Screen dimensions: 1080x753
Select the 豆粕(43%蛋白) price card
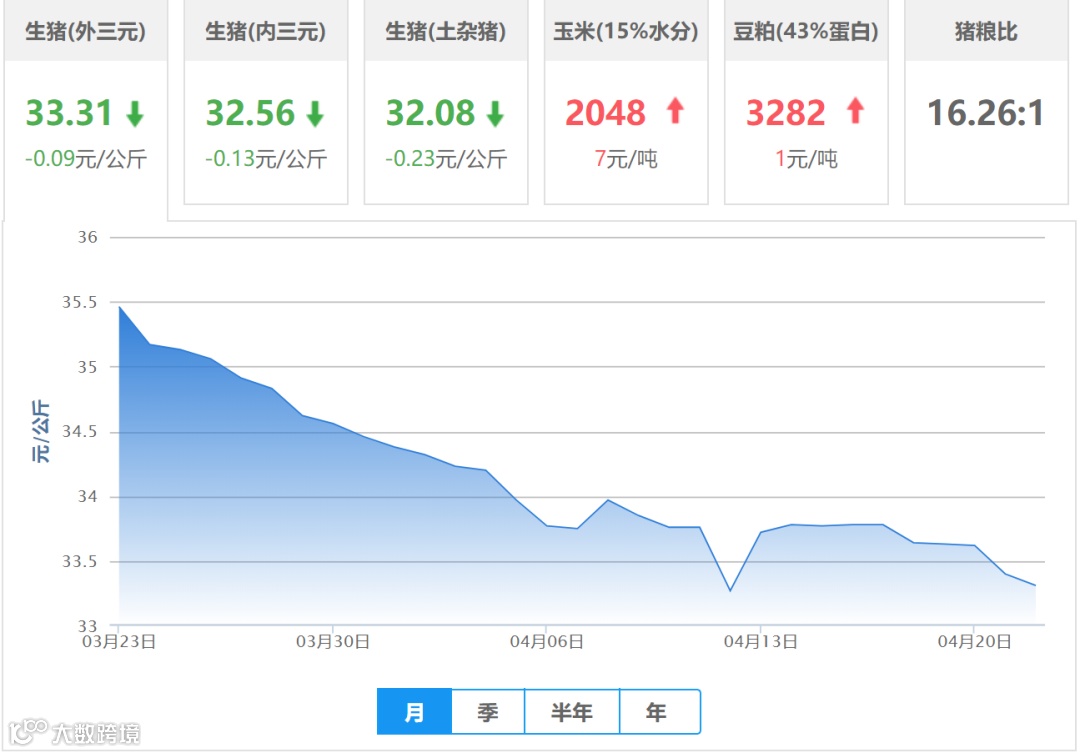(806, 102)
